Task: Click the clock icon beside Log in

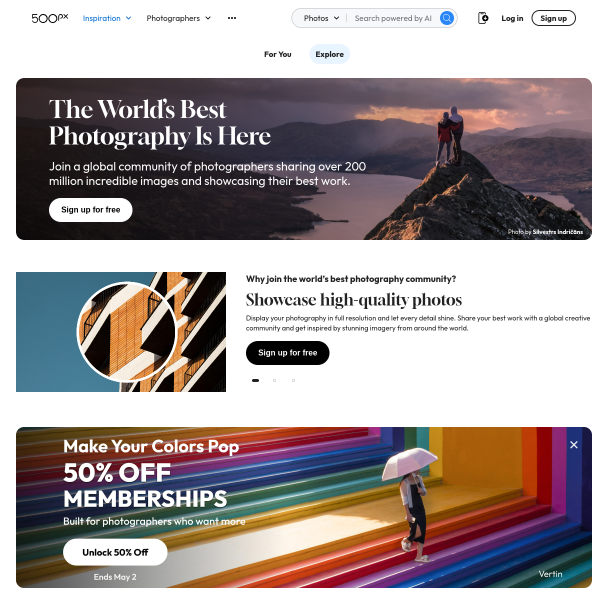Action: pos(483,18)
